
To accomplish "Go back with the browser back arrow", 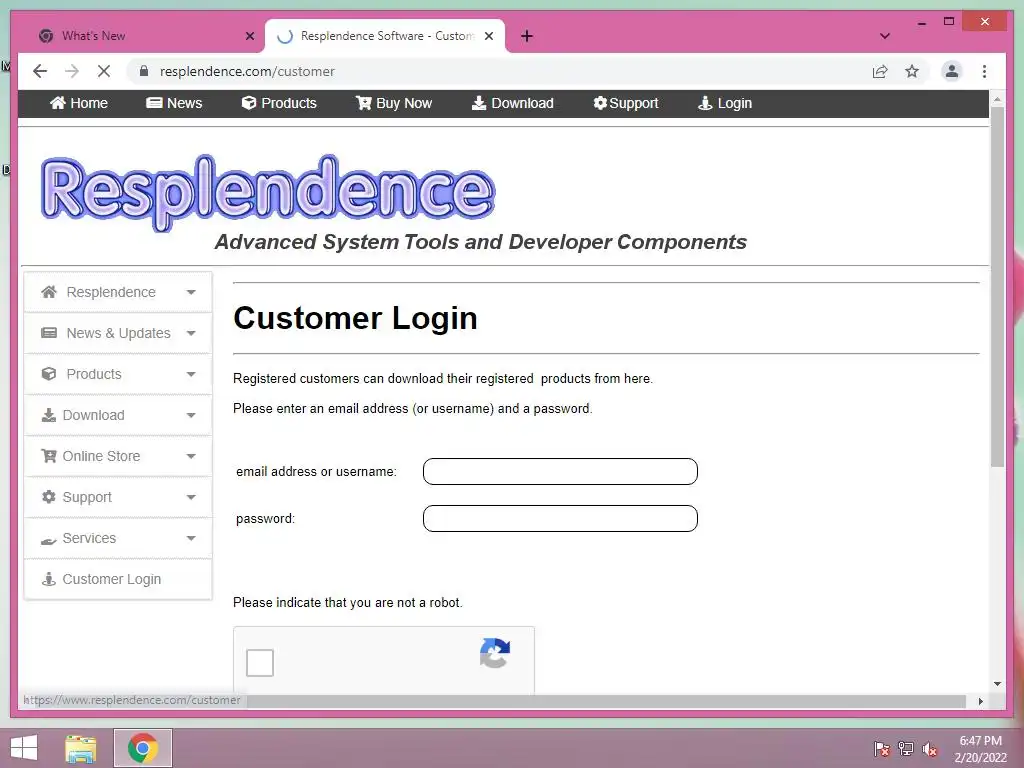I will (40, 71).
